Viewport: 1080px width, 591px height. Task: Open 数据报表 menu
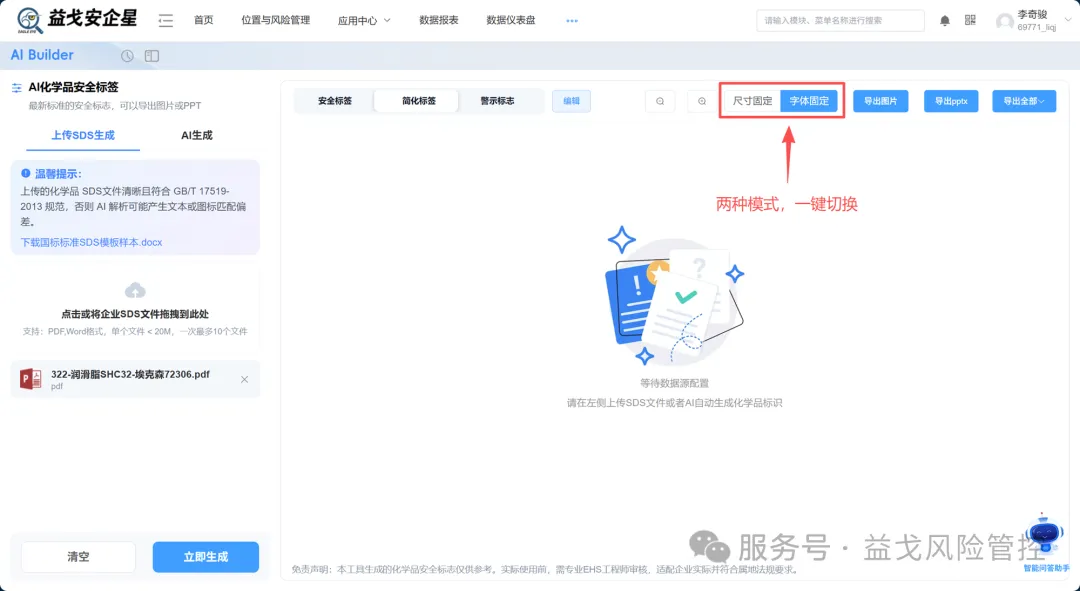[439, 21]
